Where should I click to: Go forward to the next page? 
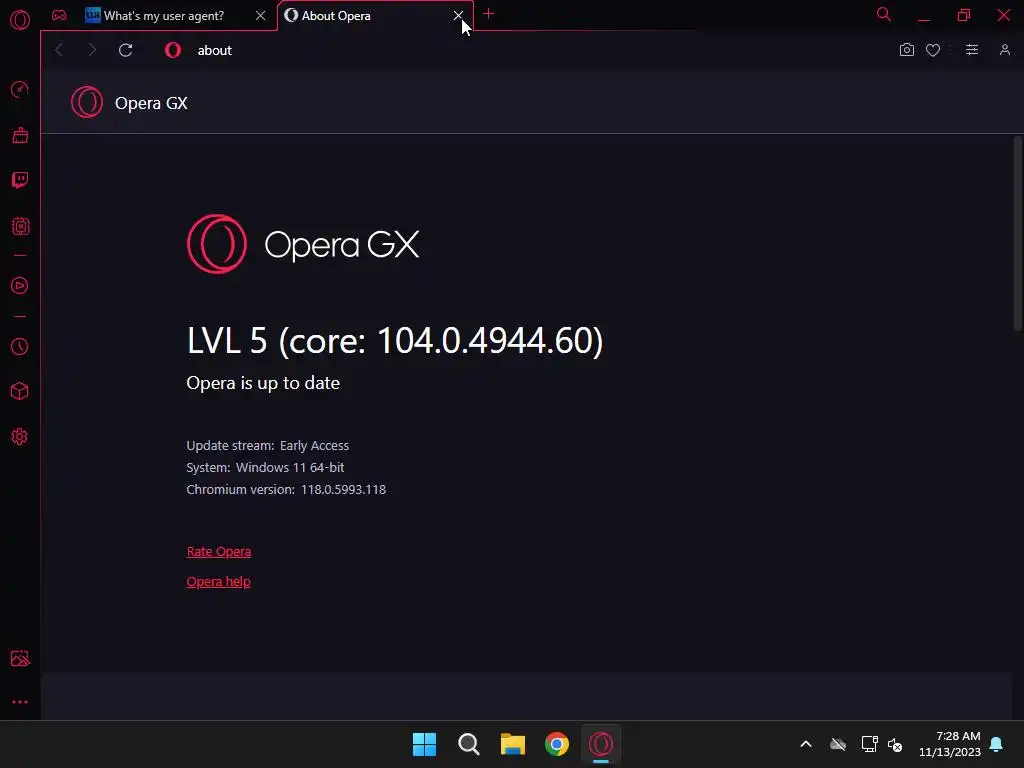(x=92, y=50)
